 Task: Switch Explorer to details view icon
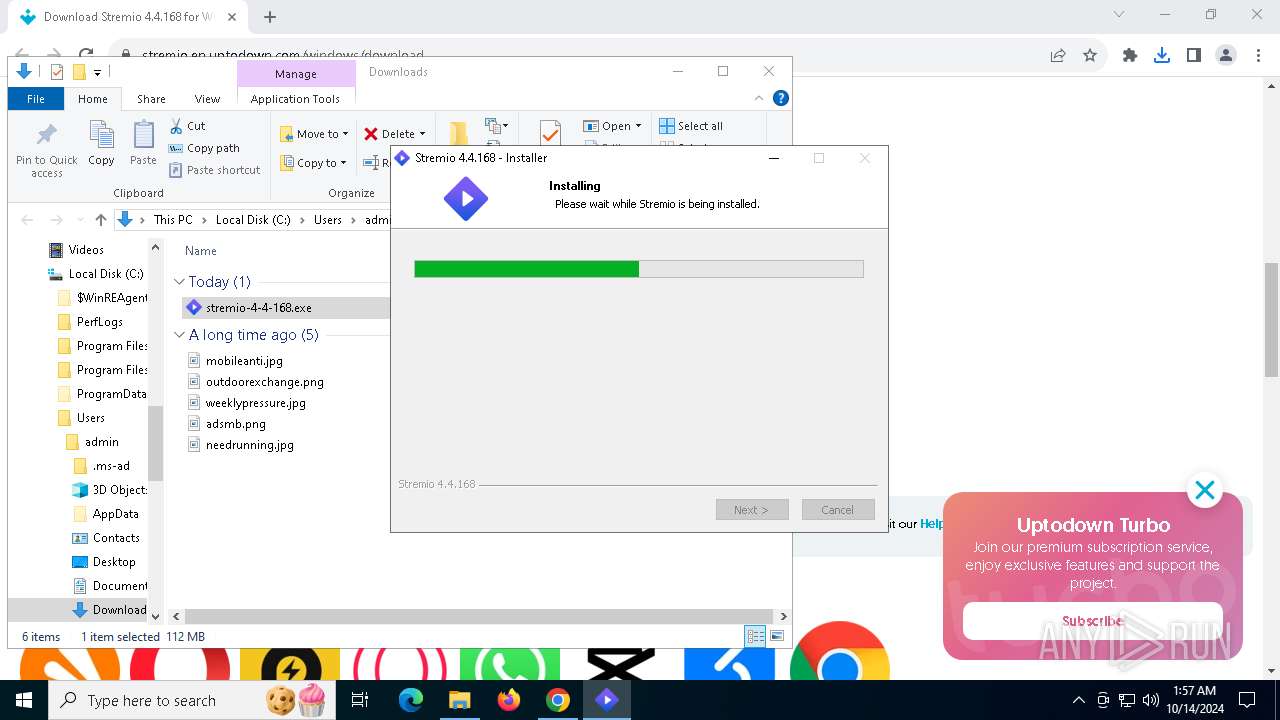pyautogui.click(x=756, y=636)
